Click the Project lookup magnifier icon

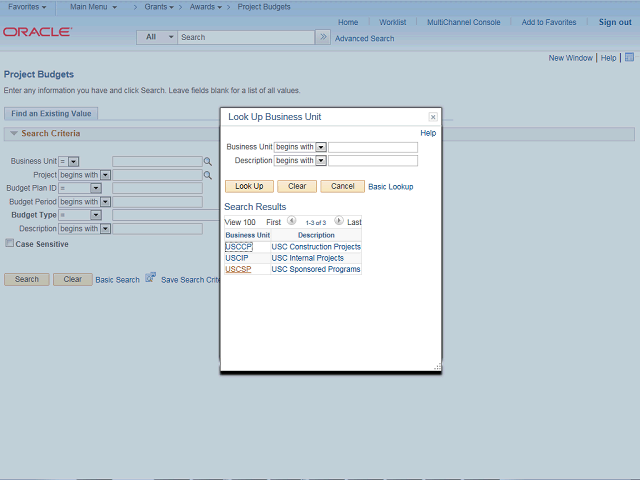click(x=208, y=175)
